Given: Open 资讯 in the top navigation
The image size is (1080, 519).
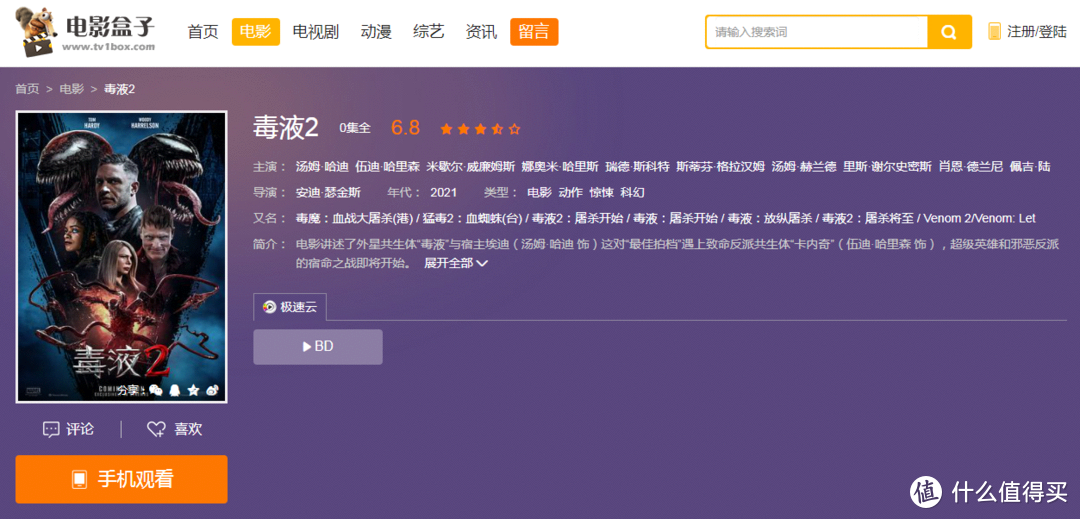Looking at the screenshot, I should pyautogui.click(x=481, y=32).
